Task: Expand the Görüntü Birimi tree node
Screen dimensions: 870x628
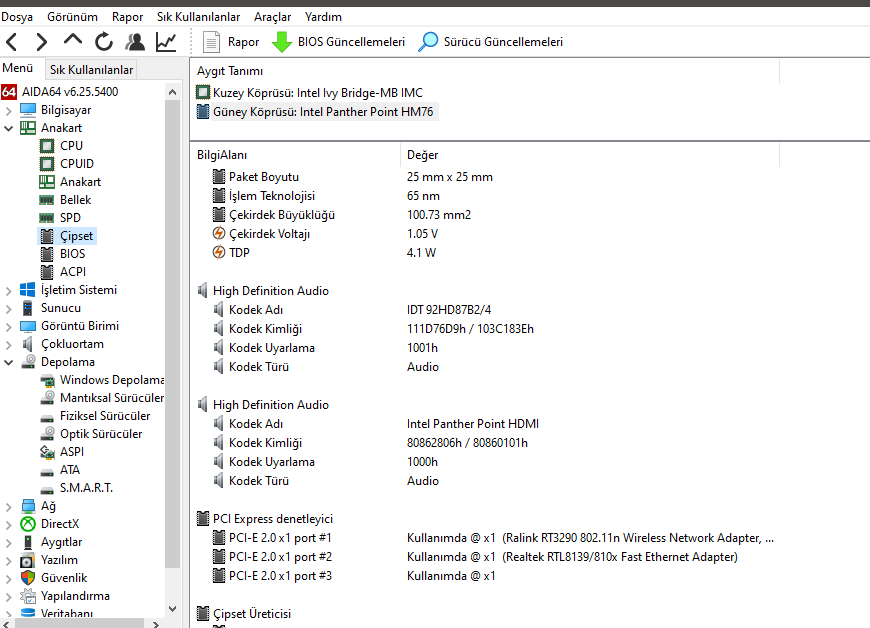Action: tap(8, 326)
